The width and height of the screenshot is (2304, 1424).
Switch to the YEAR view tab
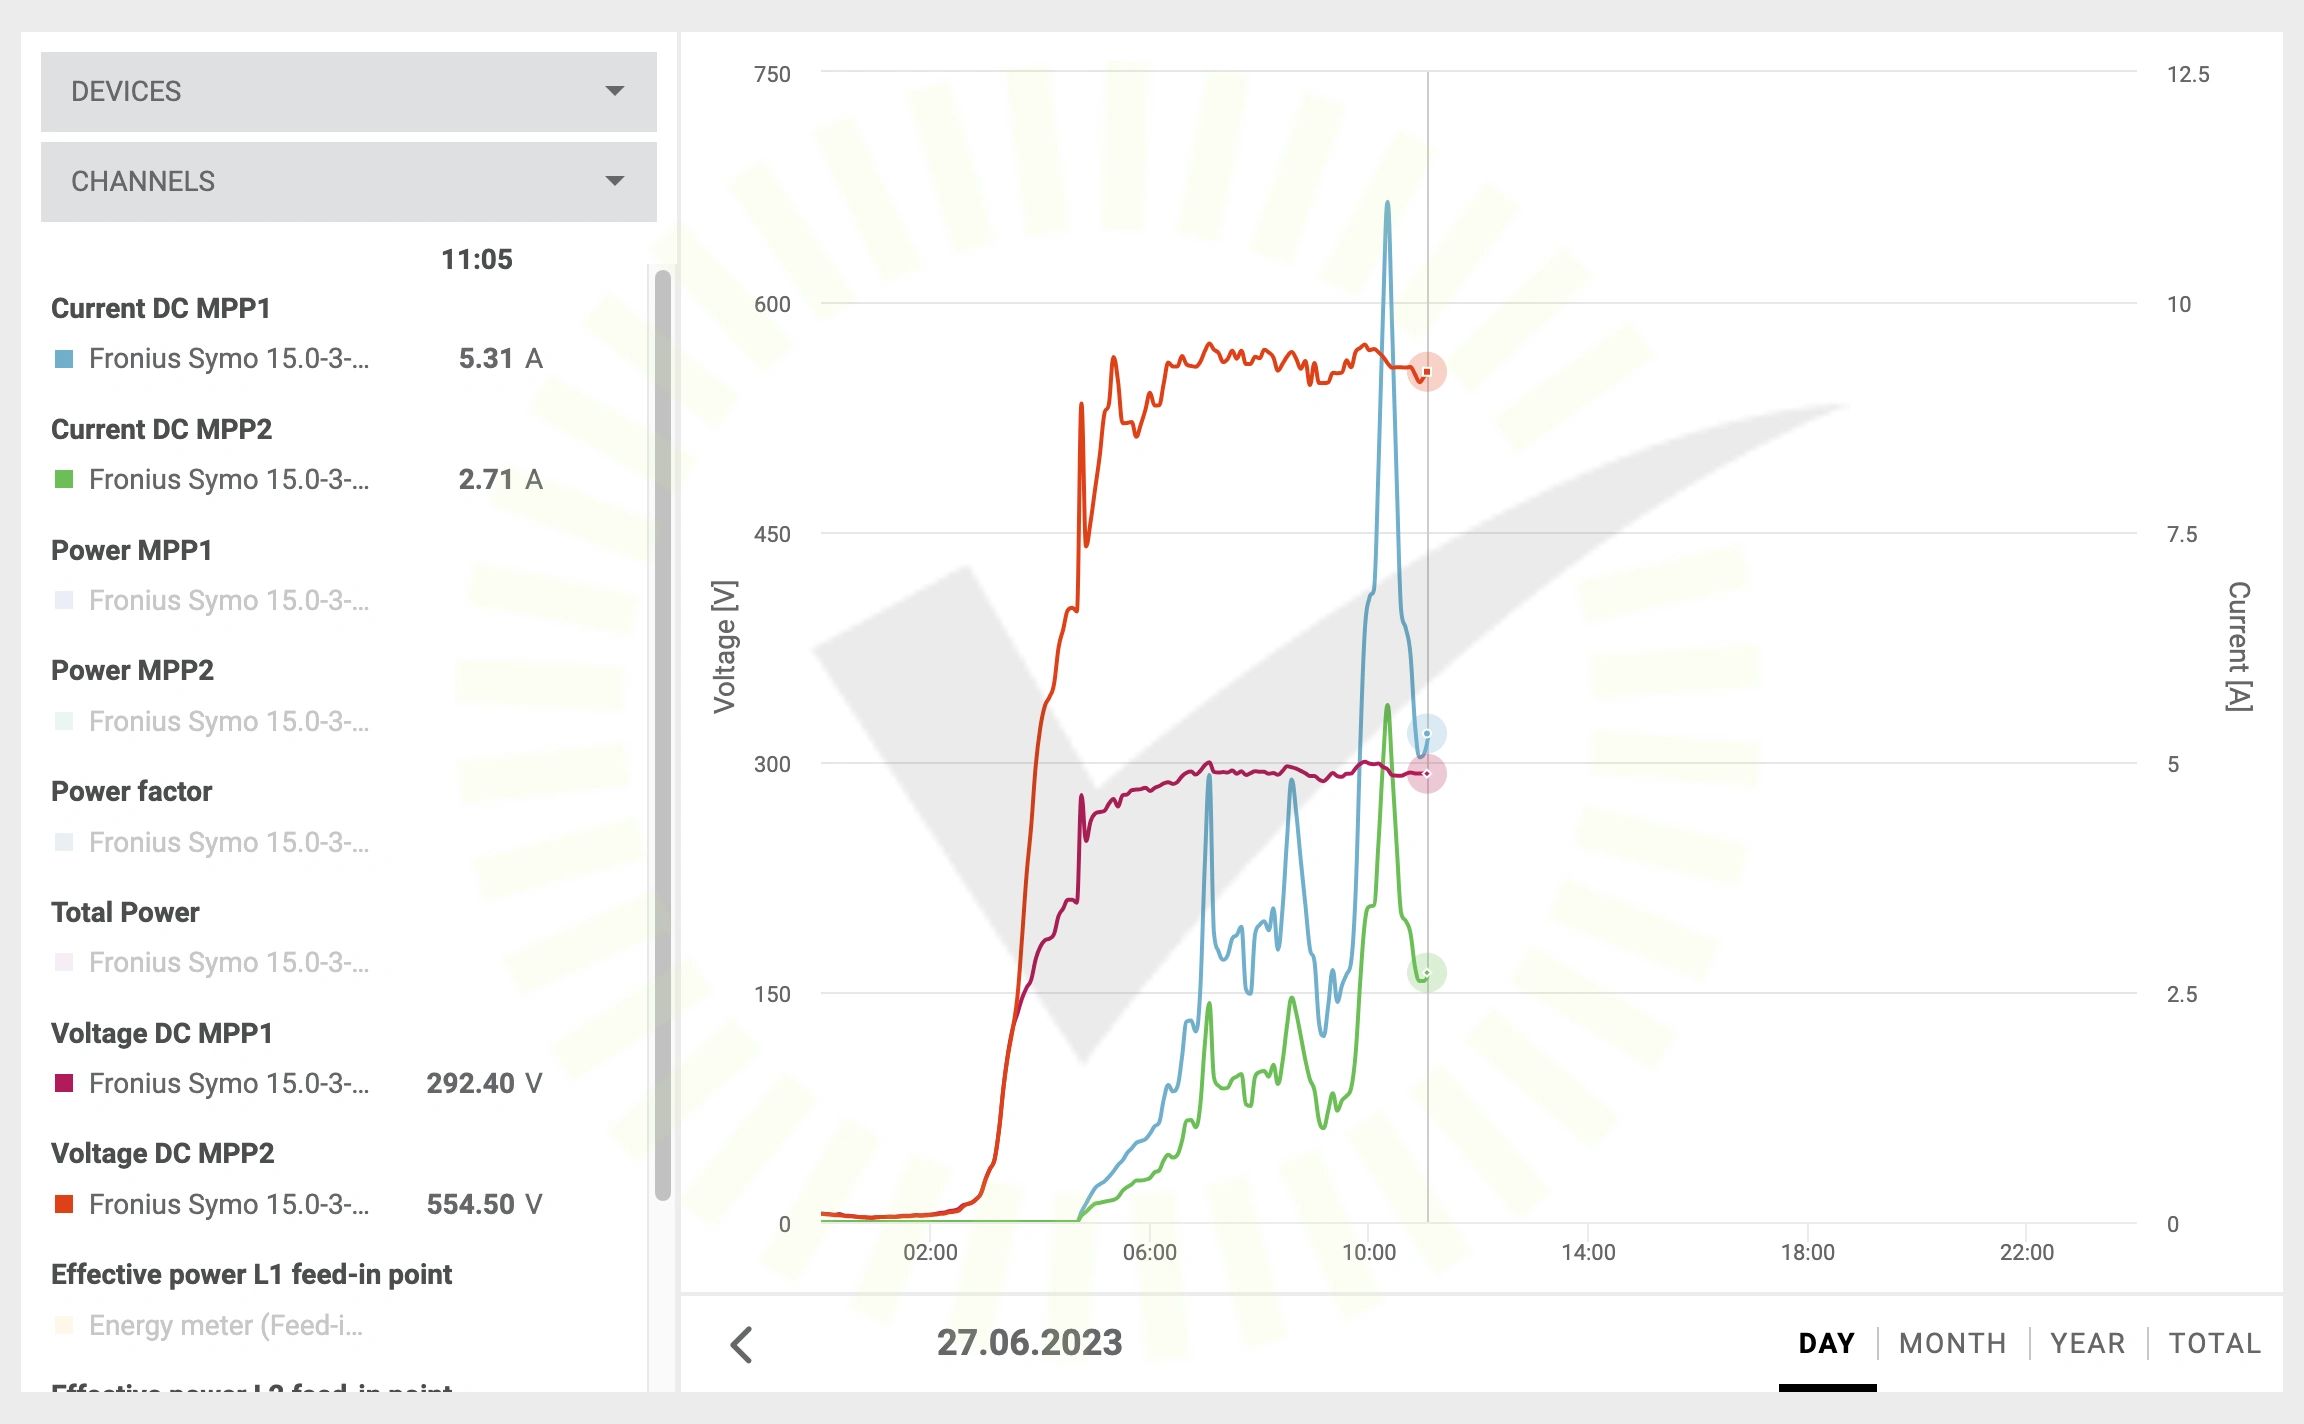pos(2087,1343)
